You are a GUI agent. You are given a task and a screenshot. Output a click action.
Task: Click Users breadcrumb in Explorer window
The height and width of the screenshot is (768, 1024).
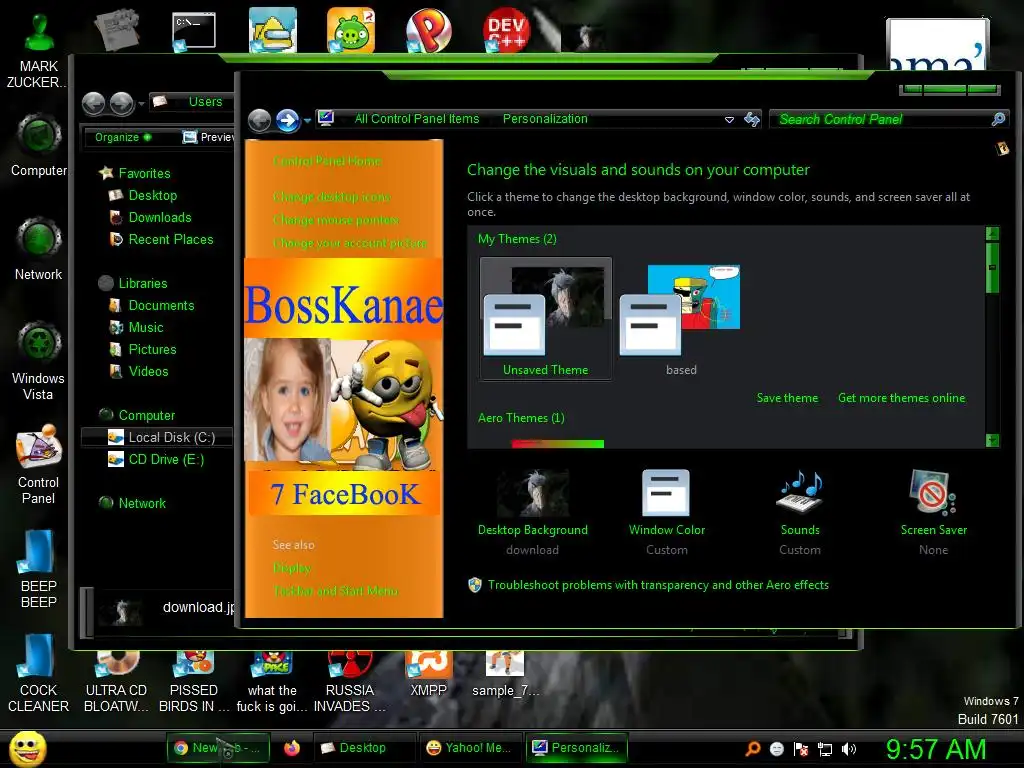click(x=205, y=102)
